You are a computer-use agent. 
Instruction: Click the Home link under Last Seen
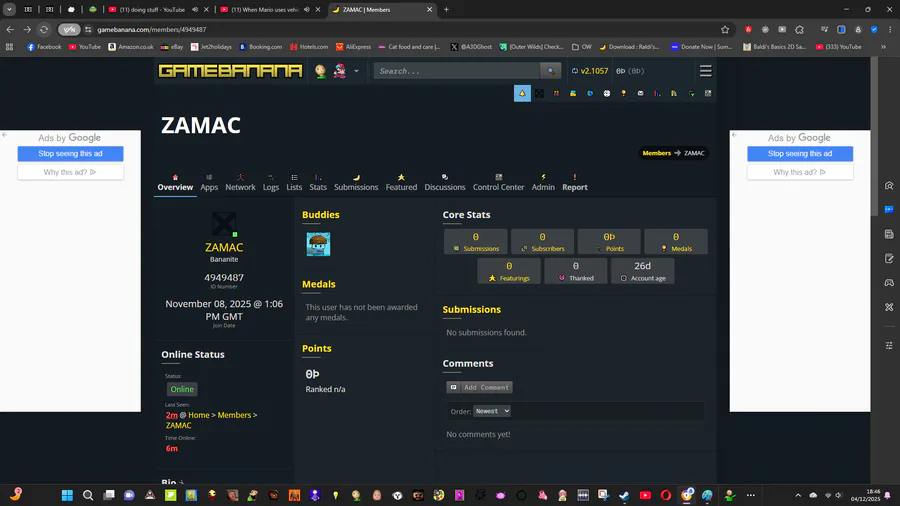[199, 415]
